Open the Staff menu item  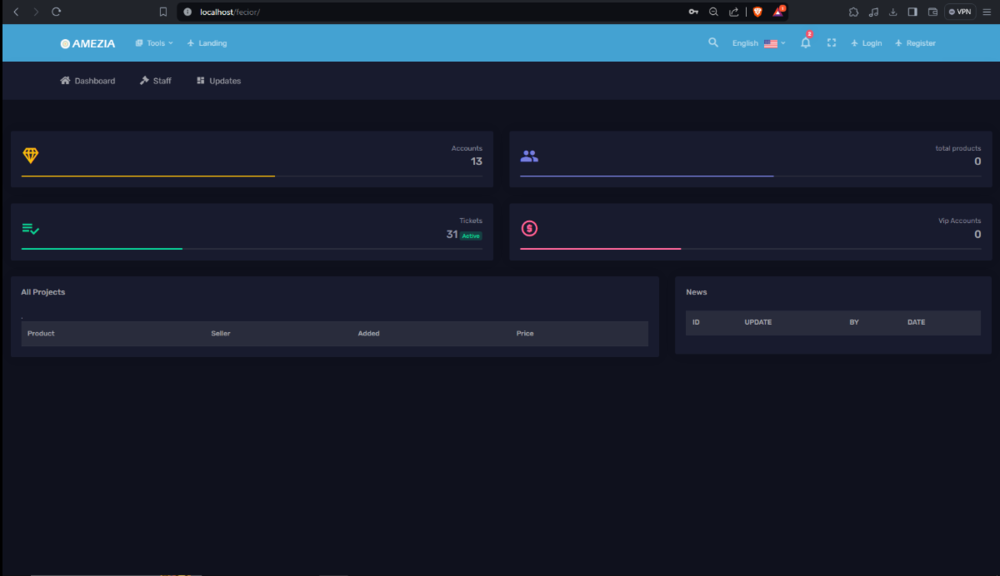tap(156, 81)
